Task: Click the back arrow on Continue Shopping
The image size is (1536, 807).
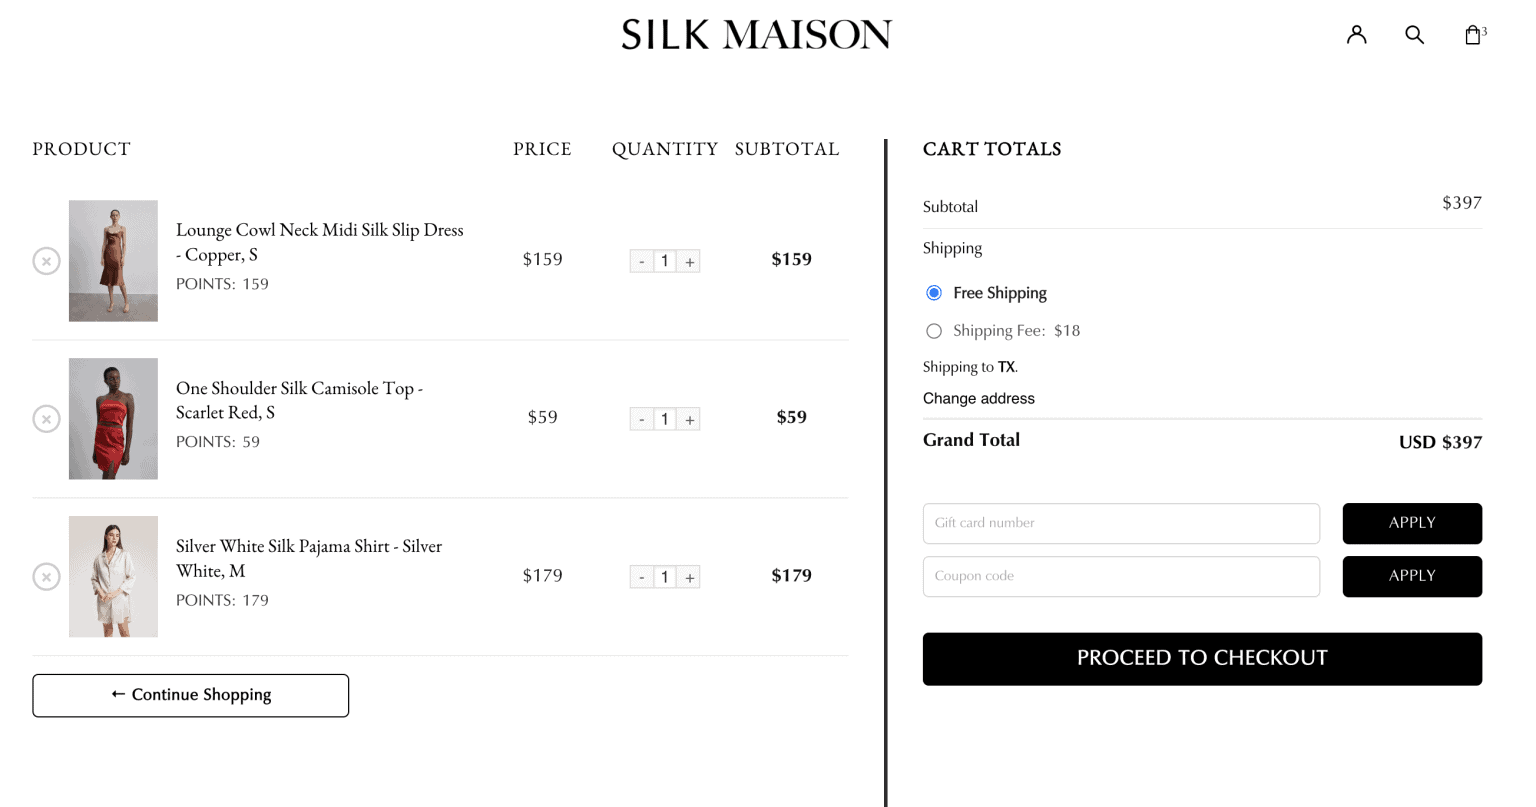Action: pyautogui.click(x=117, y=693)
